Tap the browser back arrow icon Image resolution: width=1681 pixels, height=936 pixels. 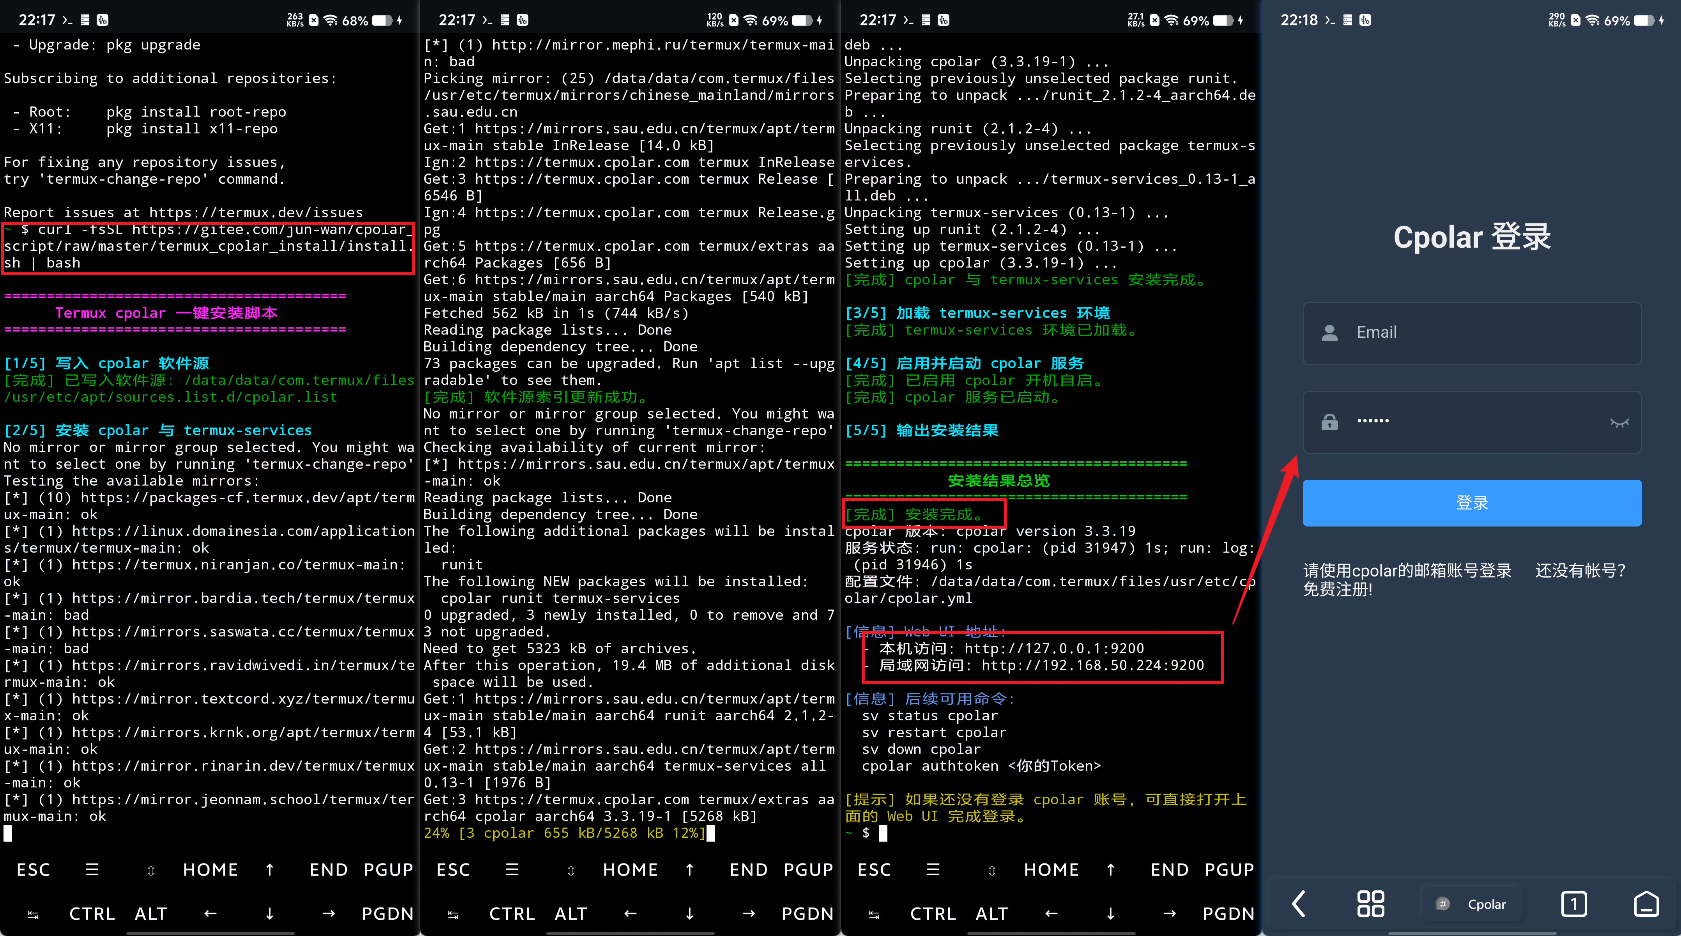[x=1298, y=904]
